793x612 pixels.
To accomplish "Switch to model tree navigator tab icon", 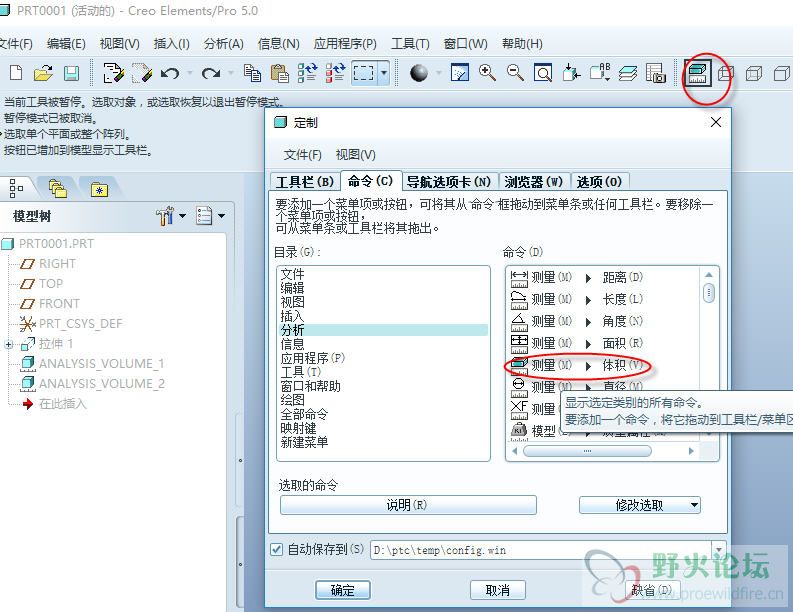I will [x=17, y=188].
